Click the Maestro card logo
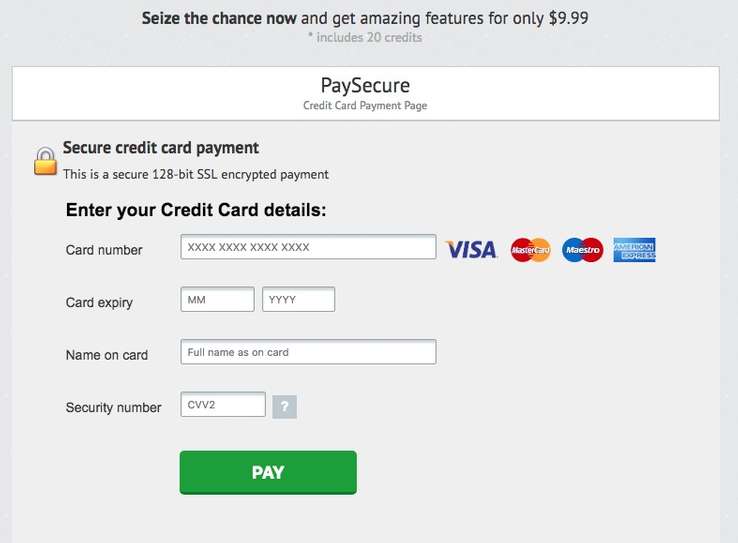Viewport: 738px width, 543px height. pyautogui.click(x=583, y=250)
